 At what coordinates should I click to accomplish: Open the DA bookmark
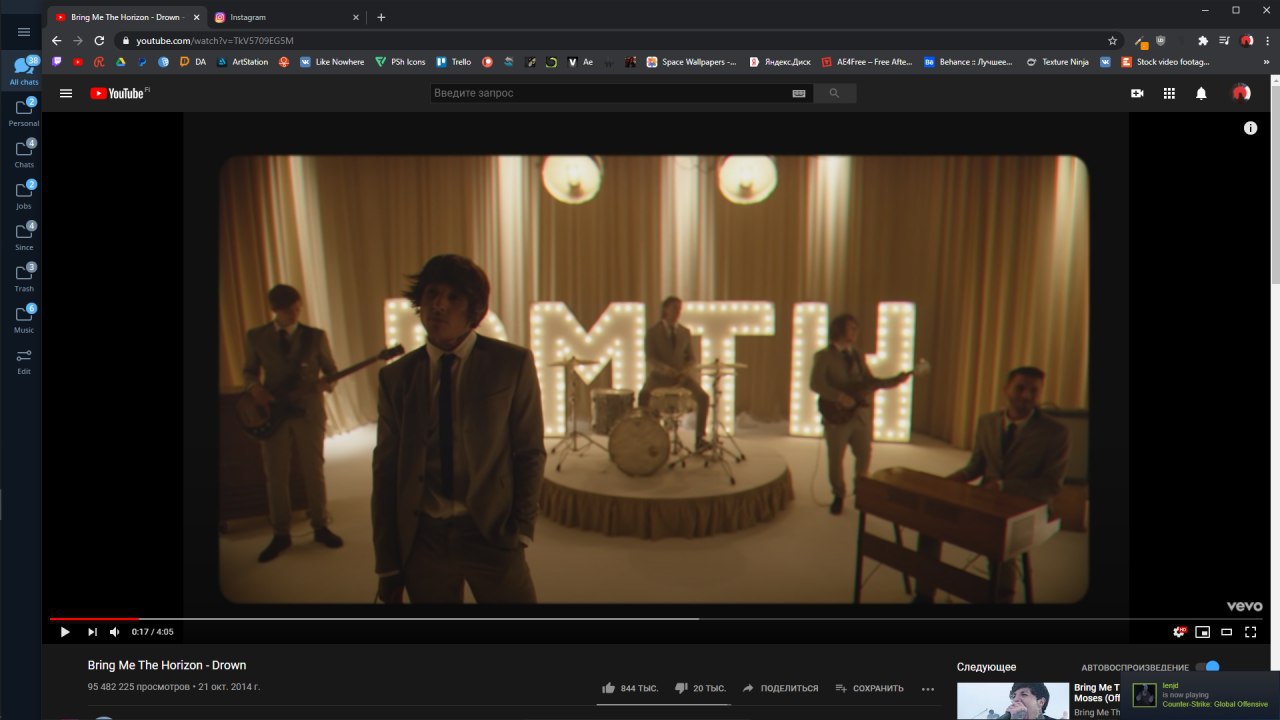pos(193,62)
